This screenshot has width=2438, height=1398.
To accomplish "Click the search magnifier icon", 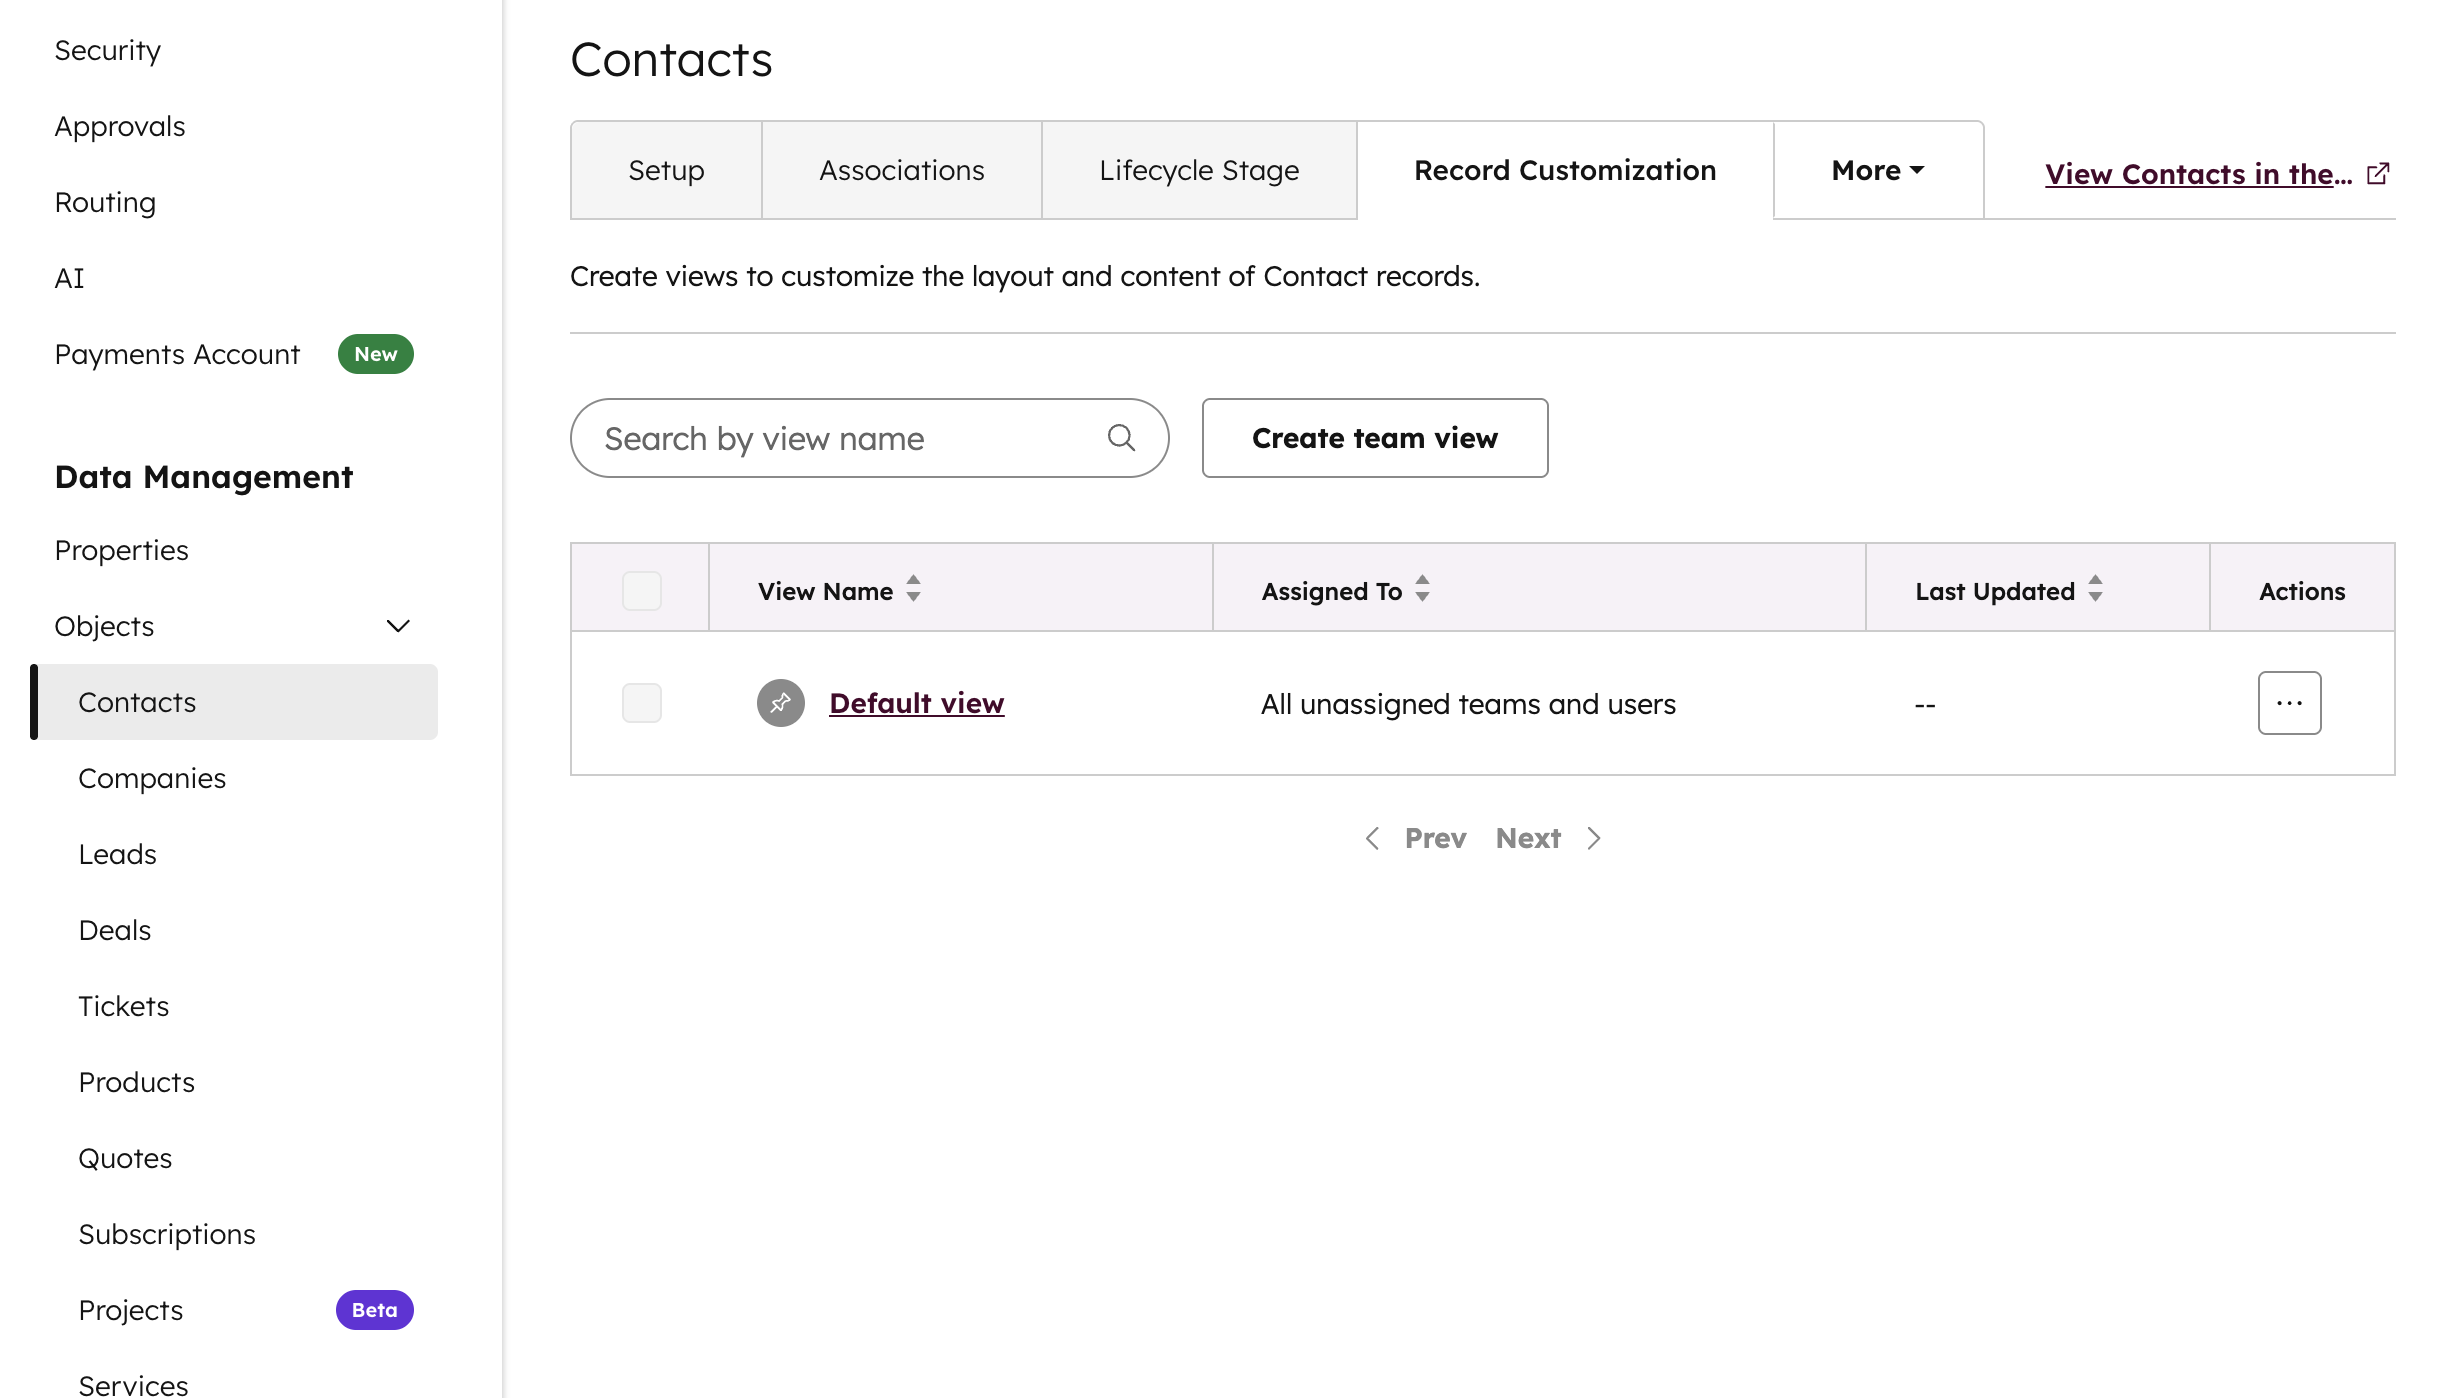I will coord(1121,438).
